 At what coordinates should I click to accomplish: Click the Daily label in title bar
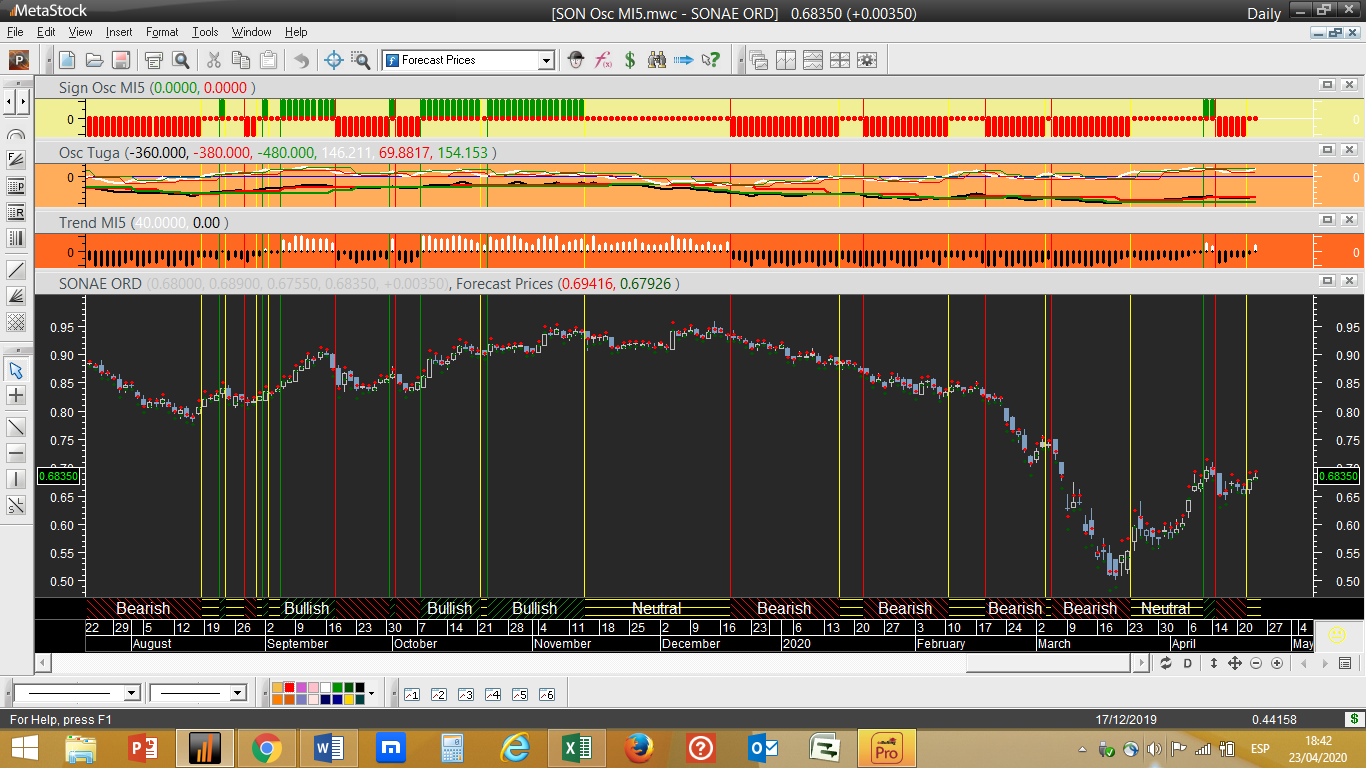pyautogui.click(x=1263, y=13)
